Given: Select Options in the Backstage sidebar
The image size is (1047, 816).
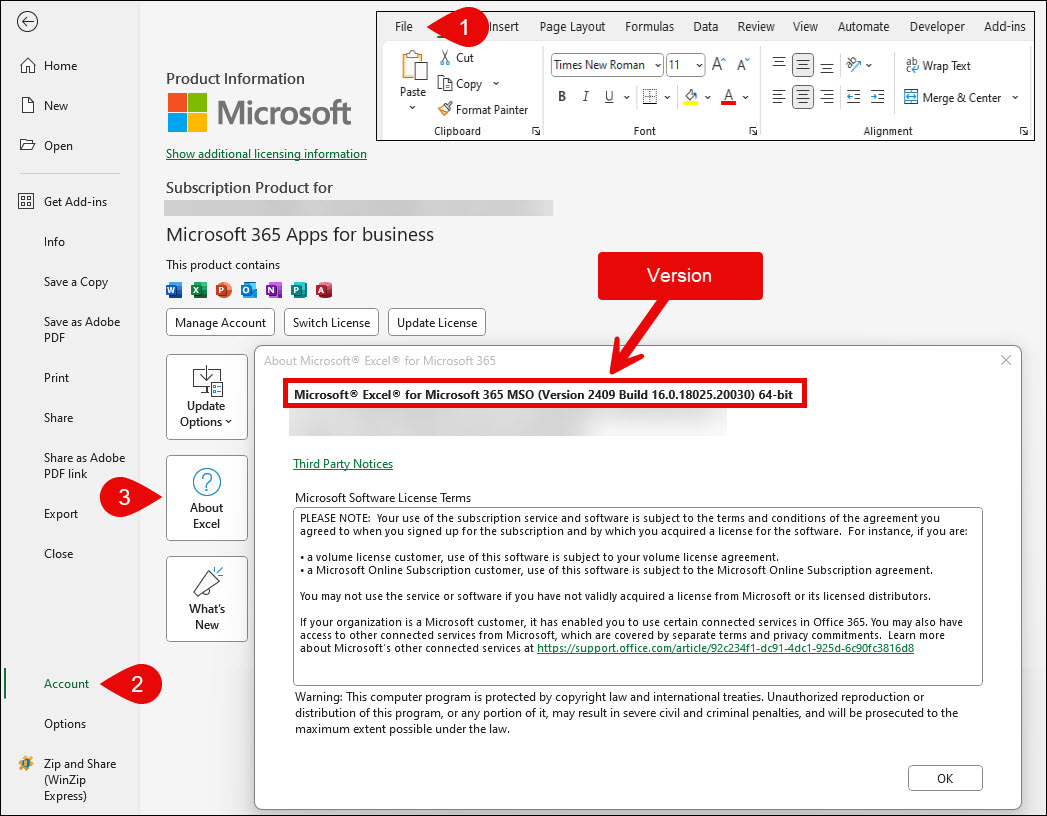Looking at the screenshot, I should point(65,724).
